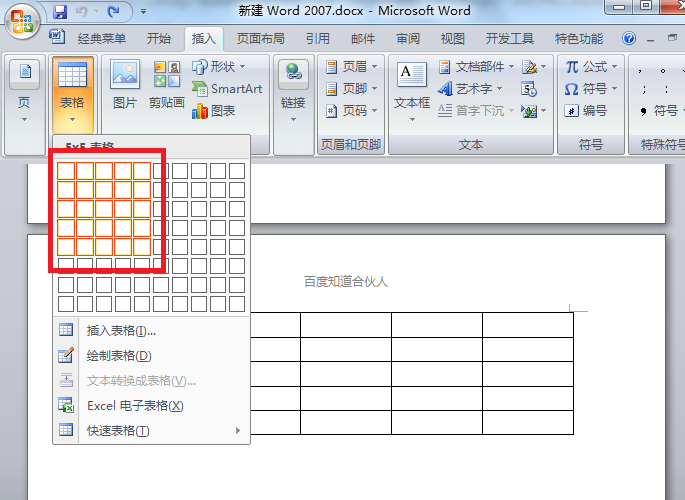Image resolution: width=685 pixels, height=500 pixels.
Task: Open the 艺术字 WordArt dropdown
Action: tap(471, 89)
